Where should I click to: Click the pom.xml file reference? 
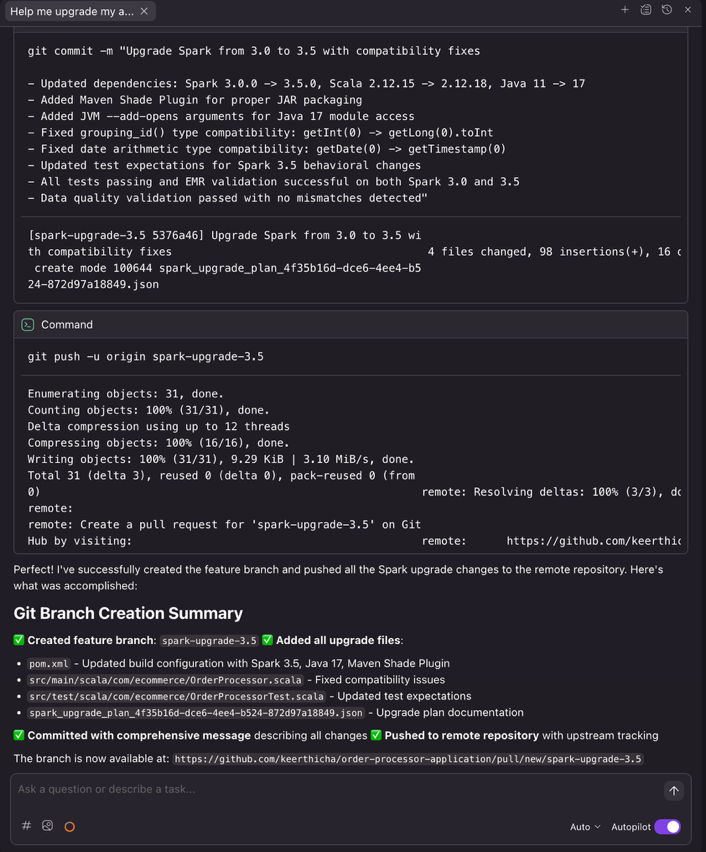pyautogui.click(x=49, y=664)
